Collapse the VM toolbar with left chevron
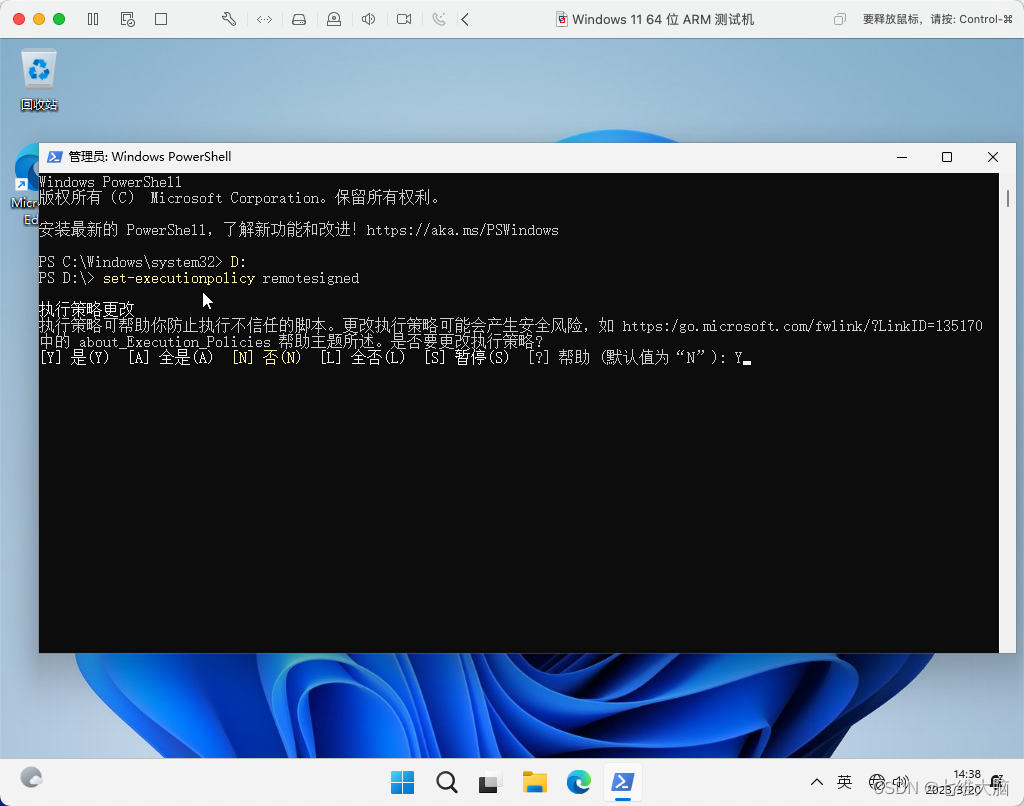This screenshot has width=1024, height=806. [465, 19]
